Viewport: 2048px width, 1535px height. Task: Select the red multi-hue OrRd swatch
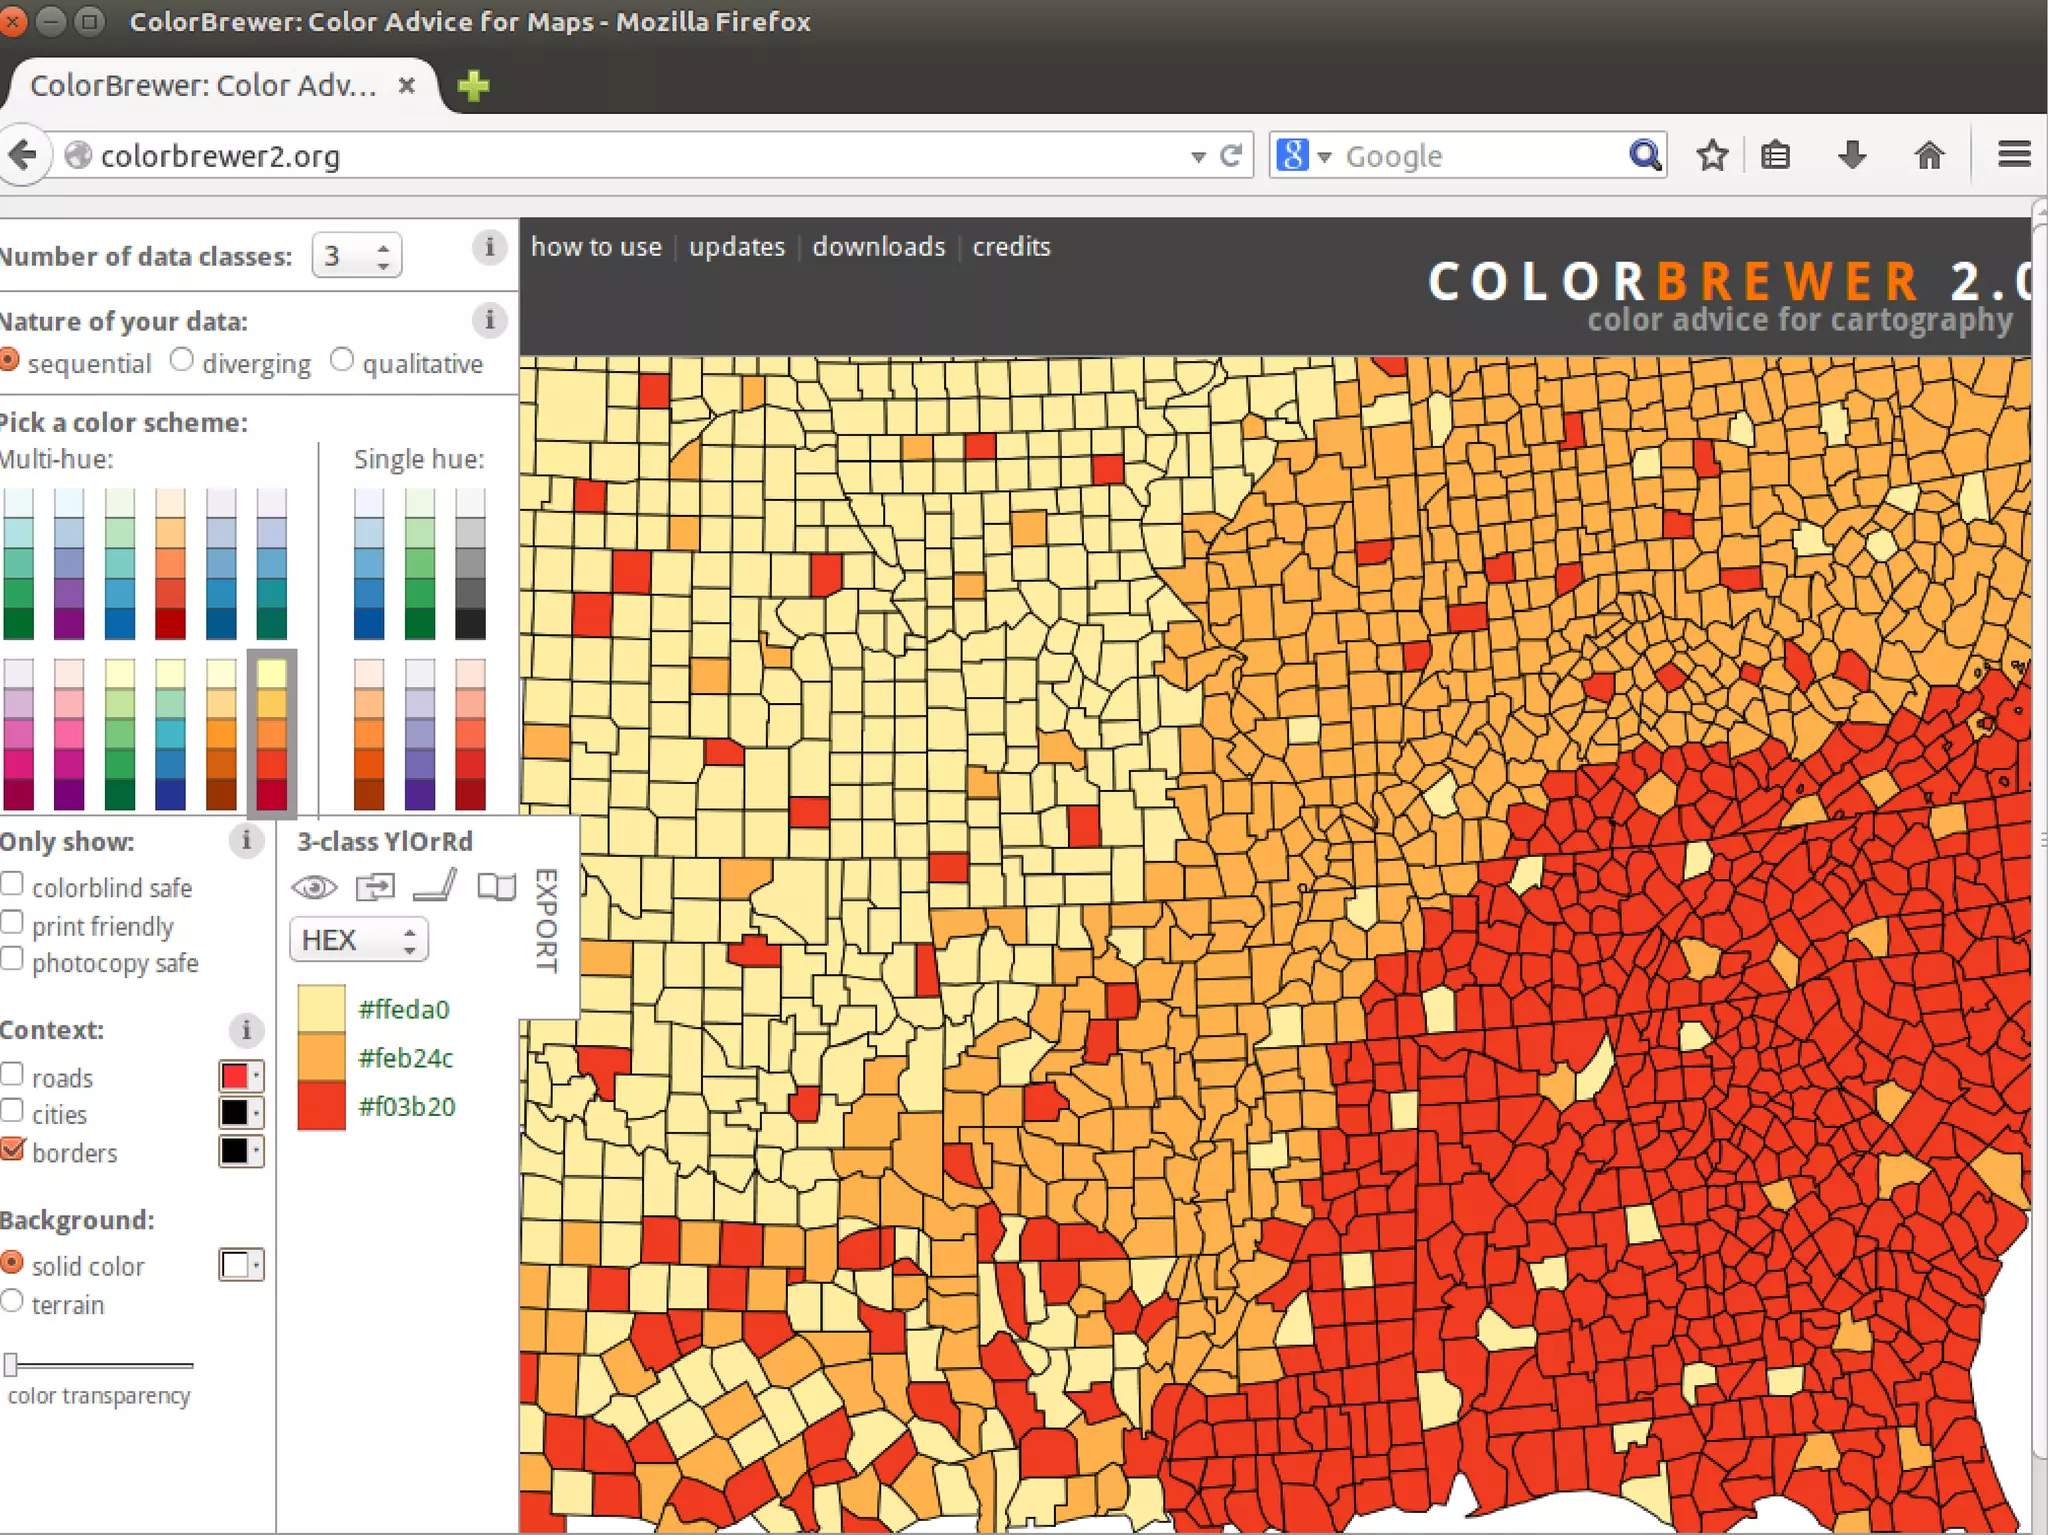[170, 565]
